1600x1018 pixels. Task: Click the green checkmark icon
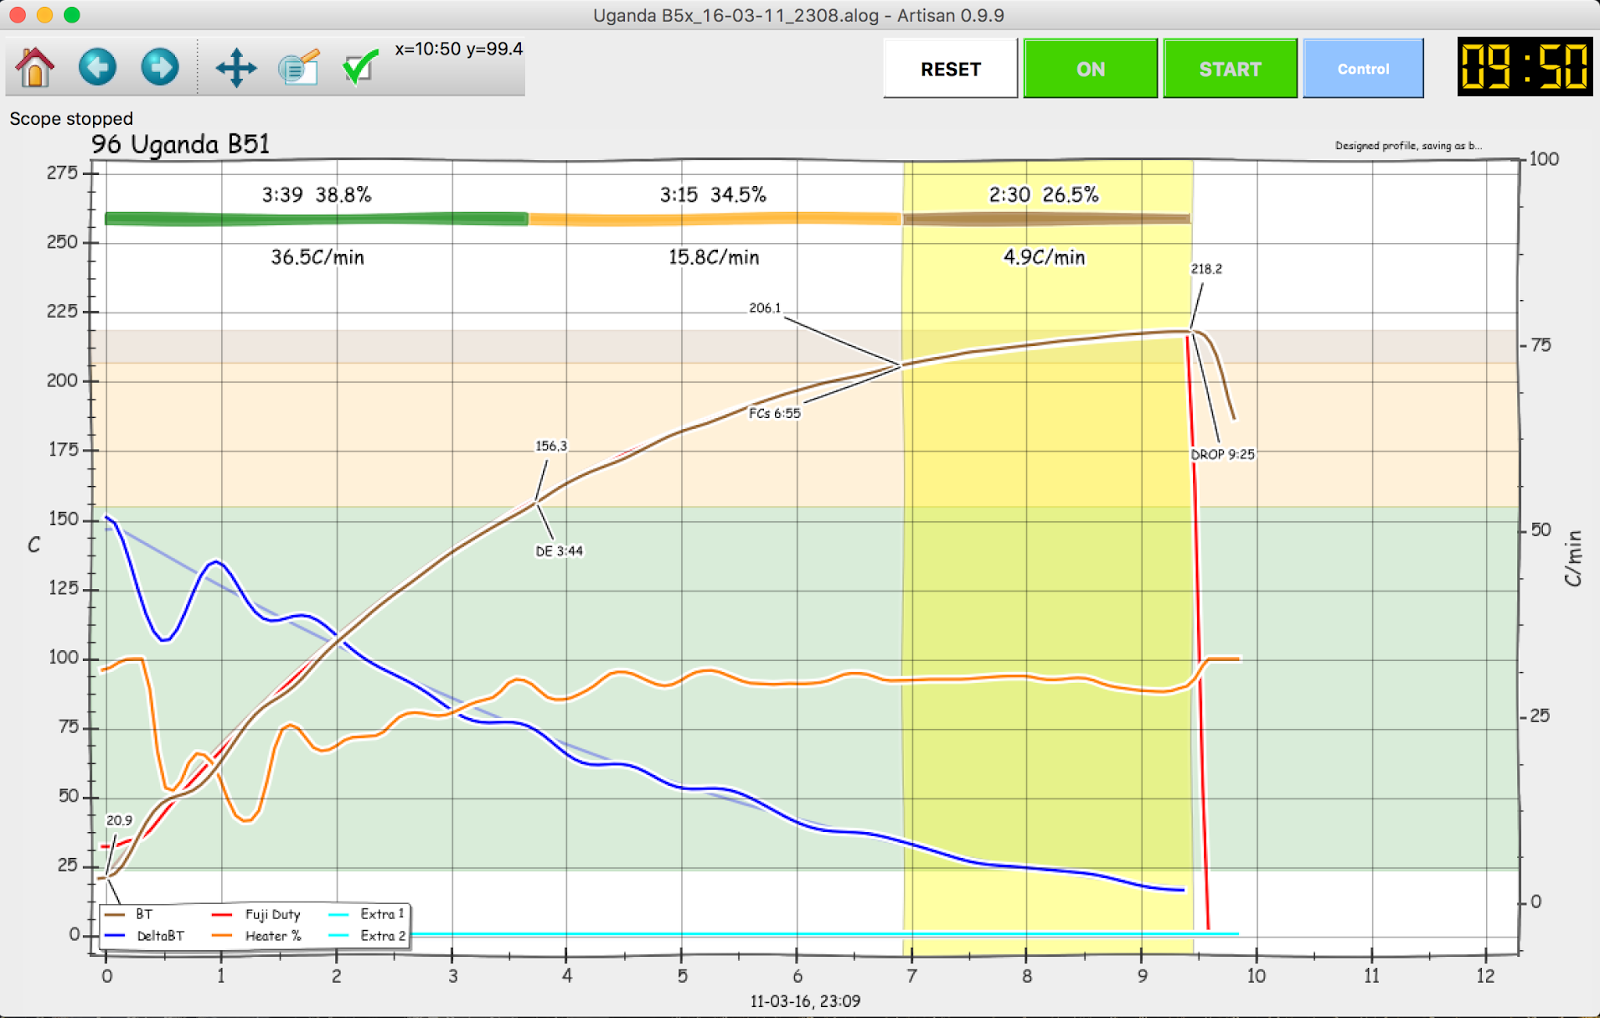[x=360, y=67]
